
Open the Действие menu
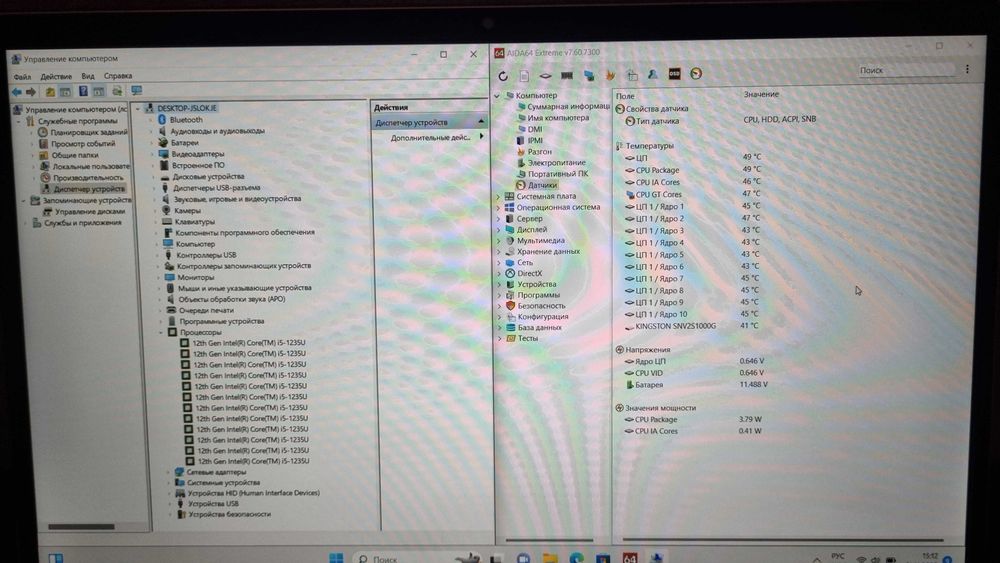pyautogui.click(x=56, y=77)
